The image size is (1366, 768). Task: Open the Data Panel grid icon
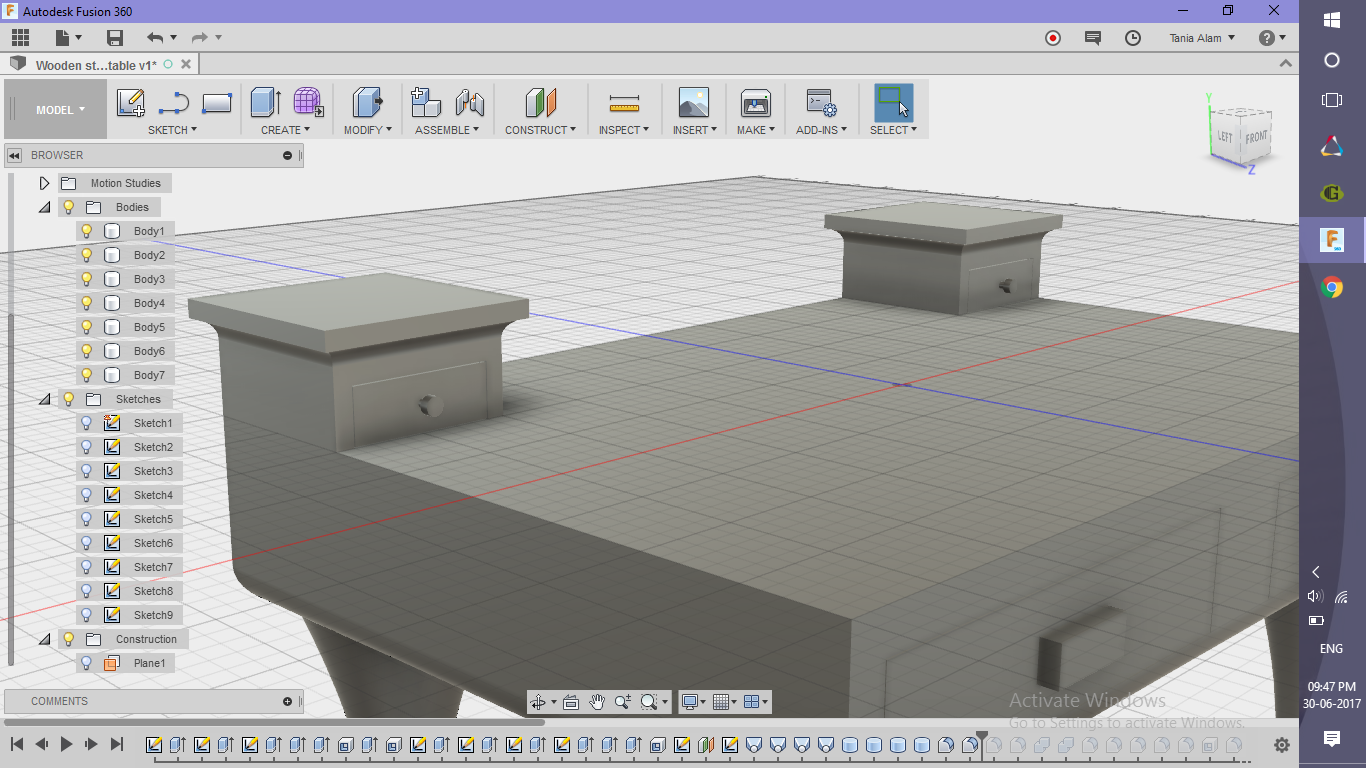click(20, 38)
